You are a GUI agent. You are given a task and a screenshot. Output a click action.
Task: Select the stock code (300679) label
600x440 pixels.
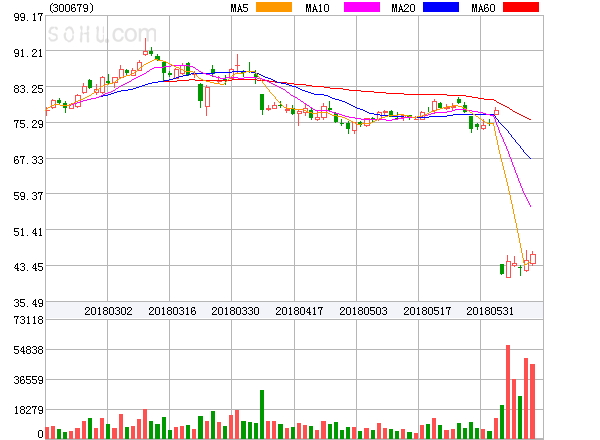(x=71, y=8)
